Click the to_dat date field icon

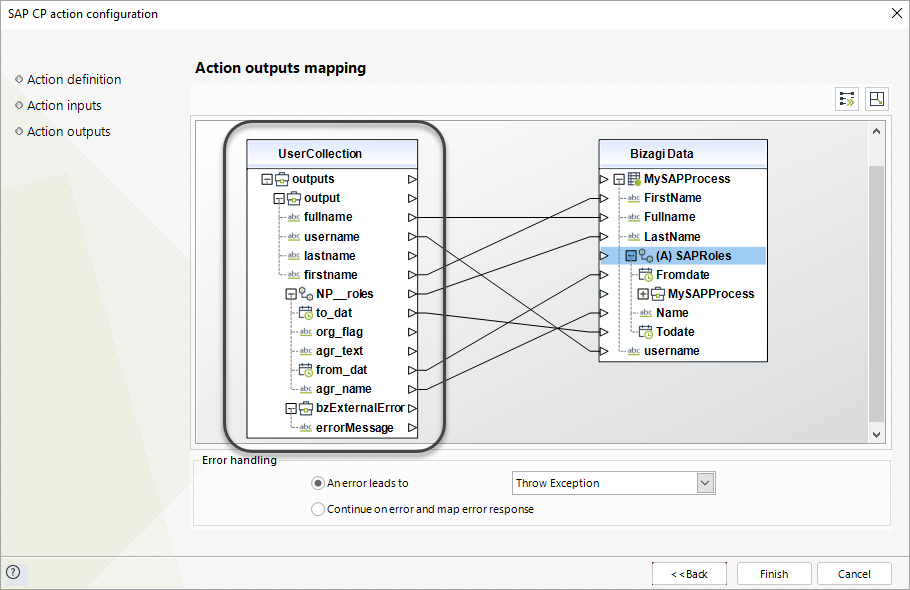tap(307, 313)
